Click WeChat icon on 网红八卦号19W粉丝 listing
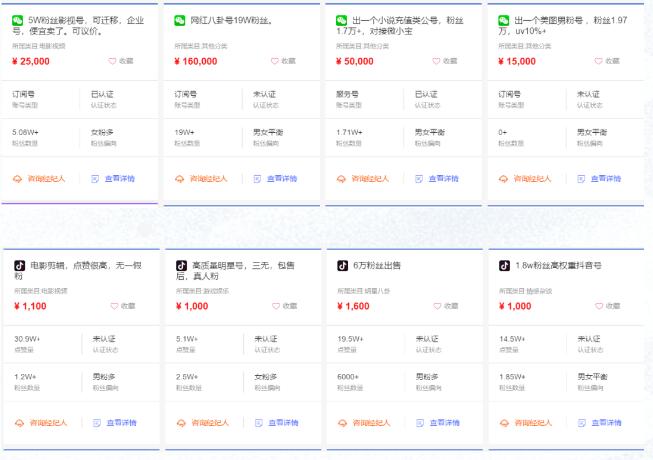Screen dimensions: 653x460 [x=181, y=20]
